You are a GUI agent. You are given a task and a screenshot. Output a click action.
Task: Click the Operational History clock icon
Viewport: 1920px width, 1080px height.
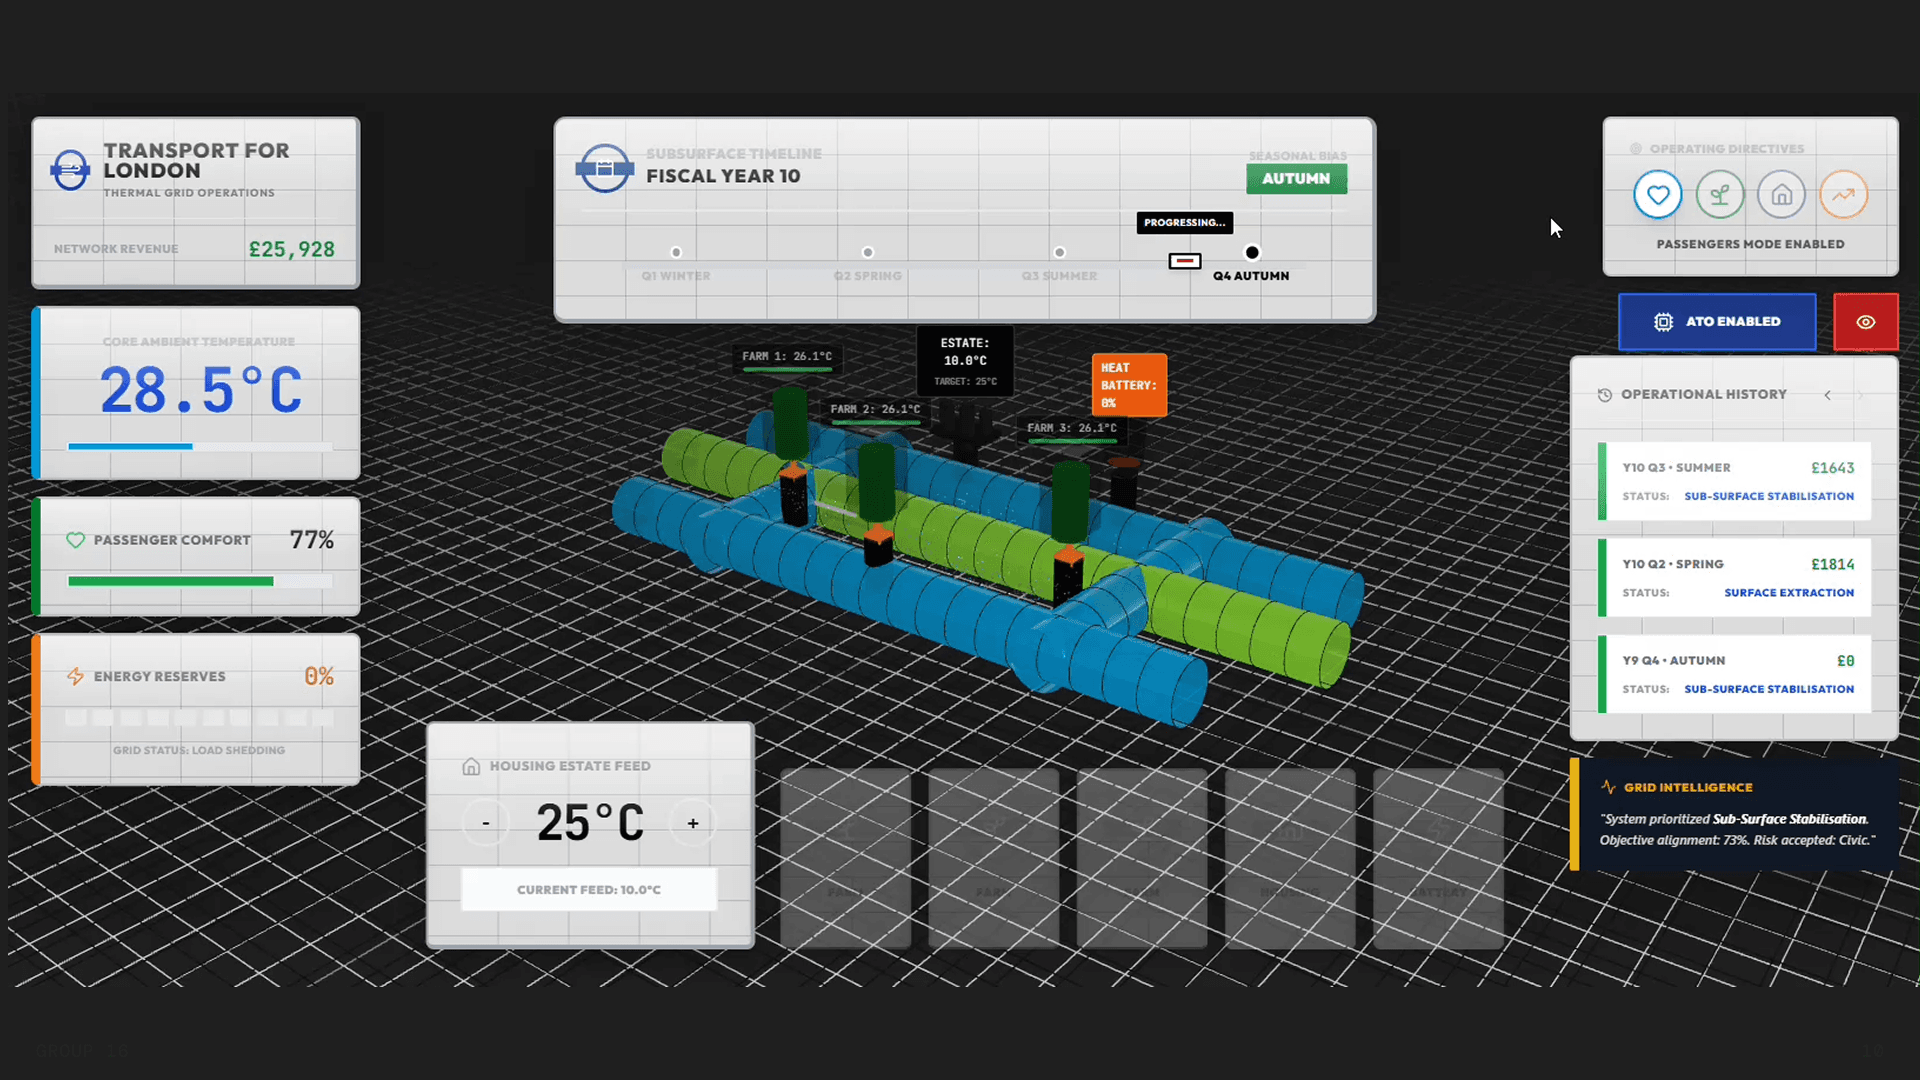[x=1604, y=395]
